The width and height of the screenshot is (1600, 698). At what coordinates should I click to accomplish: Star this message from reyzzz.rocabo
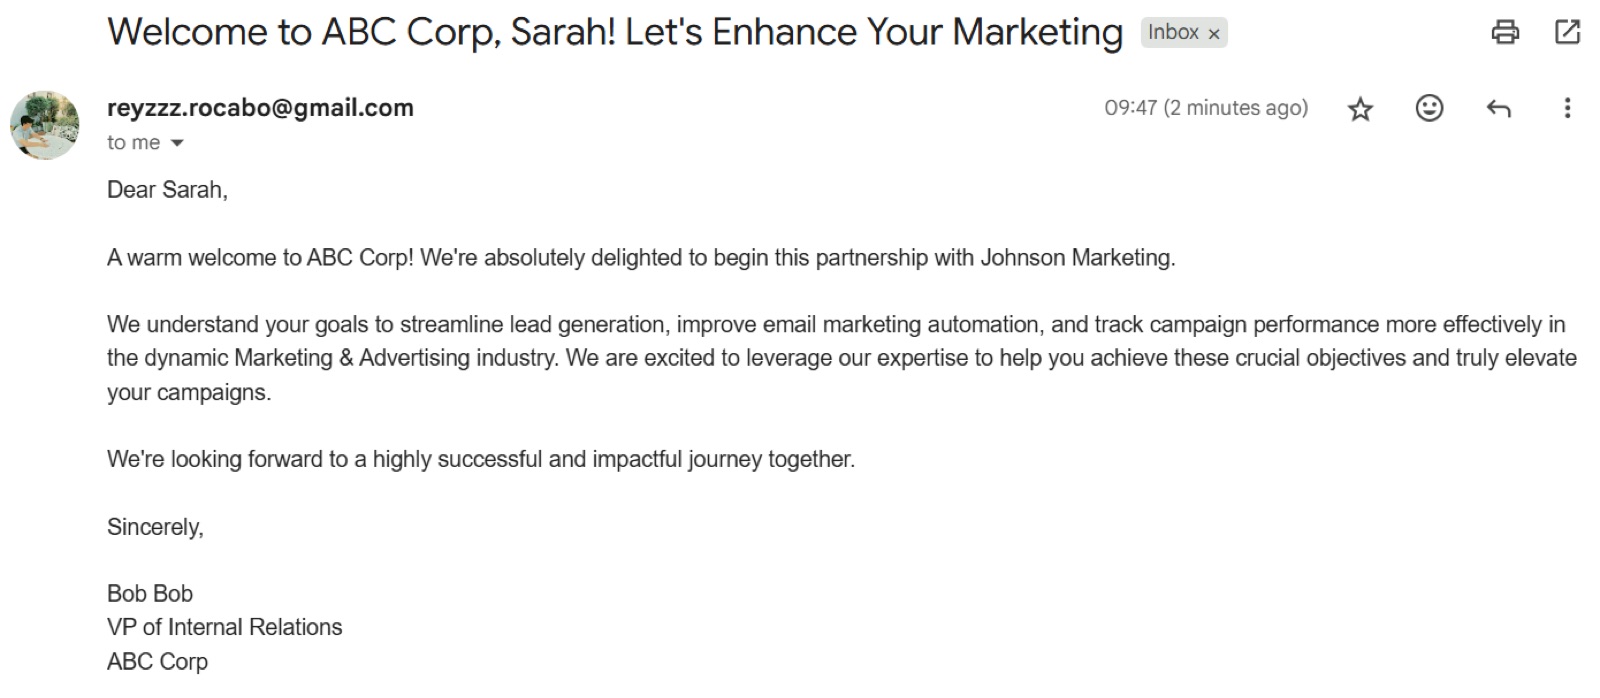click(x=1360, y=108)
